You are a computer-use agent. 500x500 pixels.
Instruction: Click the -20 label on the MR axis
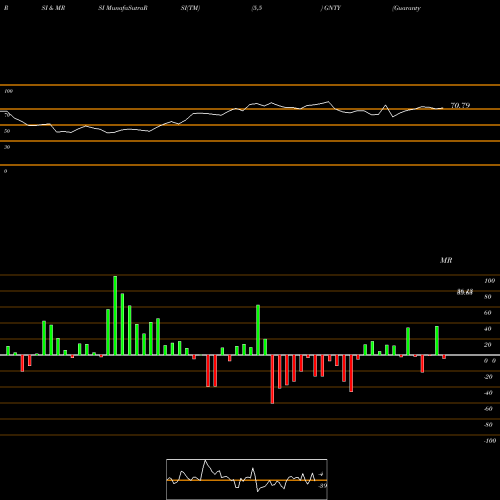coord(488,377)
